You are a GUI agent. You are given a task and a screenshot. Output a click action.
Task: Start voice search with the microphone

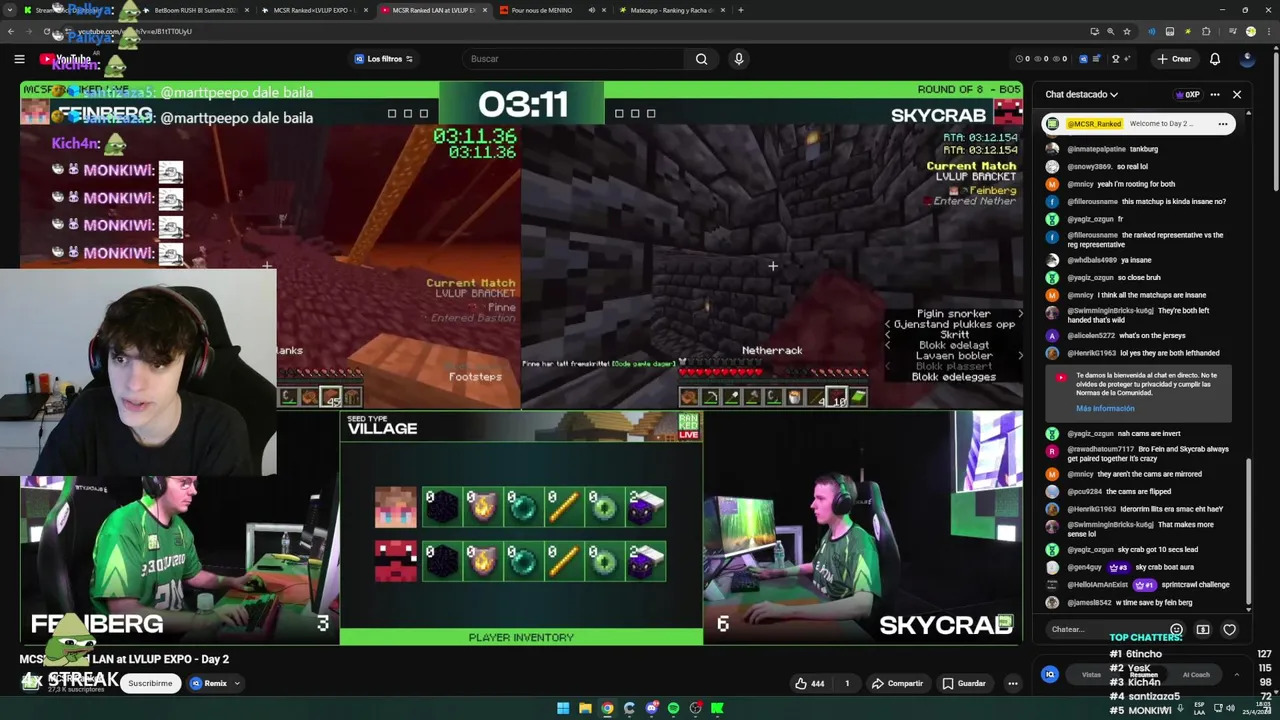coord(739,59)
